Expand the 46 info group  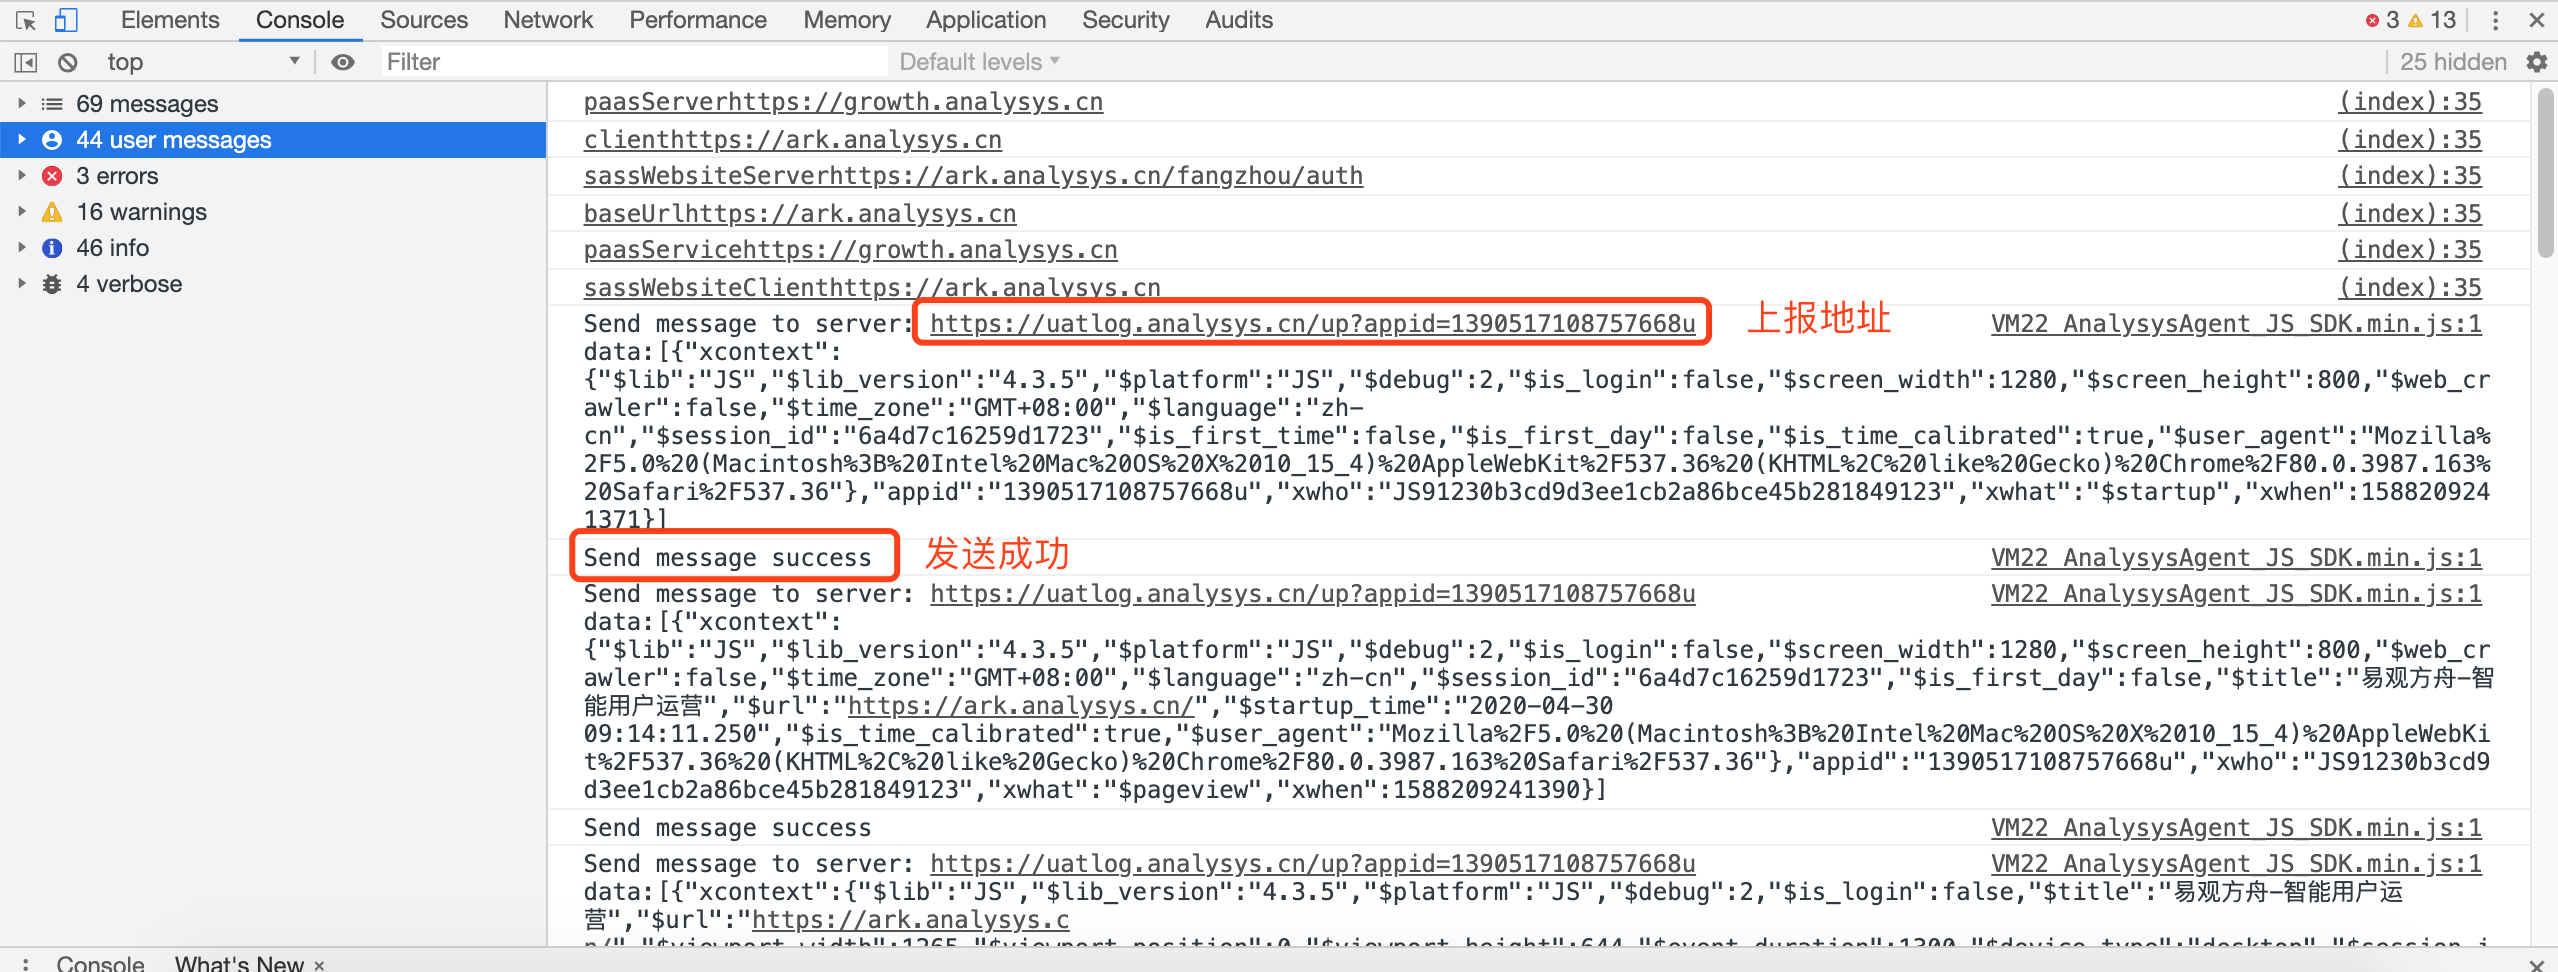pos(22,247)
